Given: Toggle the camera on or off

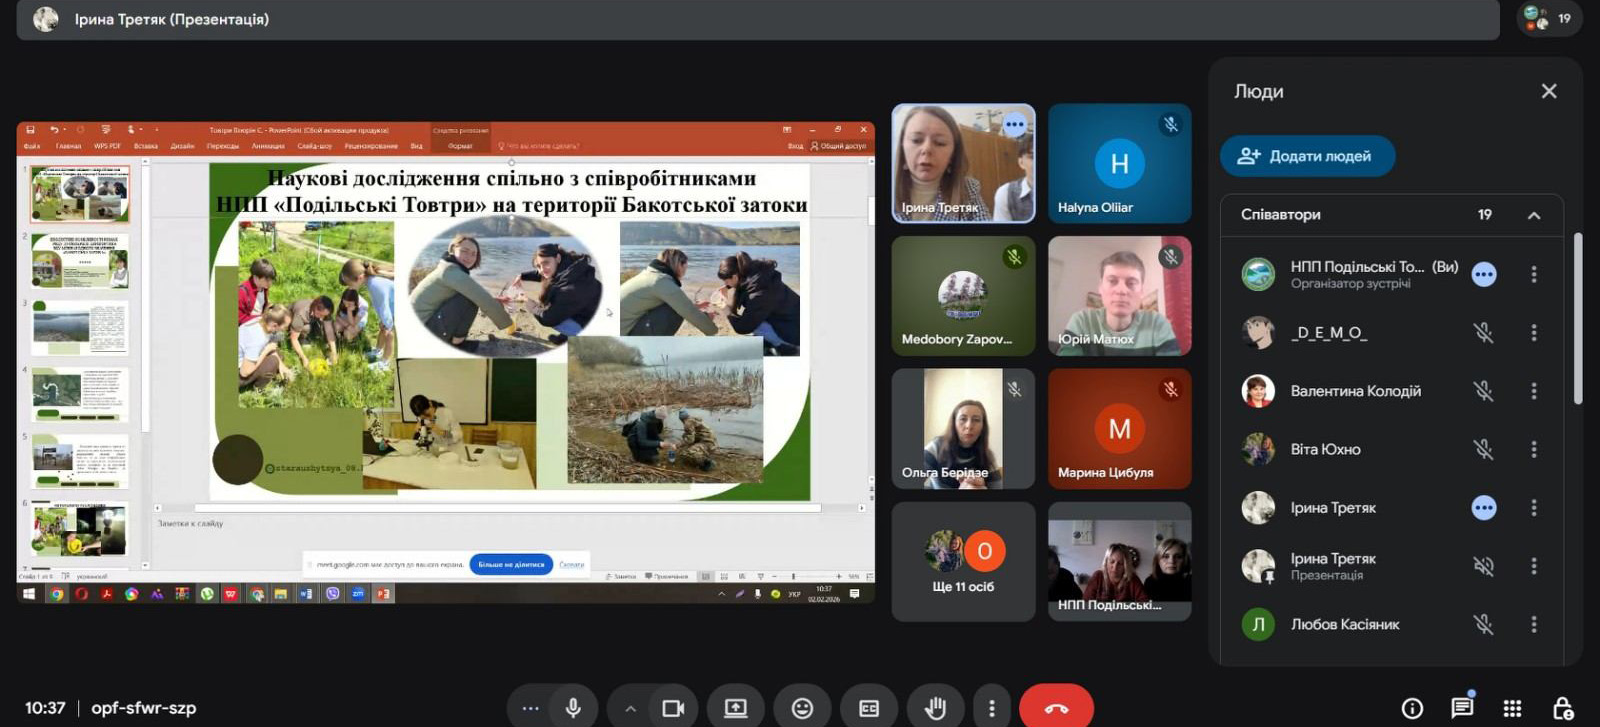Looking at the screenshot, I should (673, 708).
